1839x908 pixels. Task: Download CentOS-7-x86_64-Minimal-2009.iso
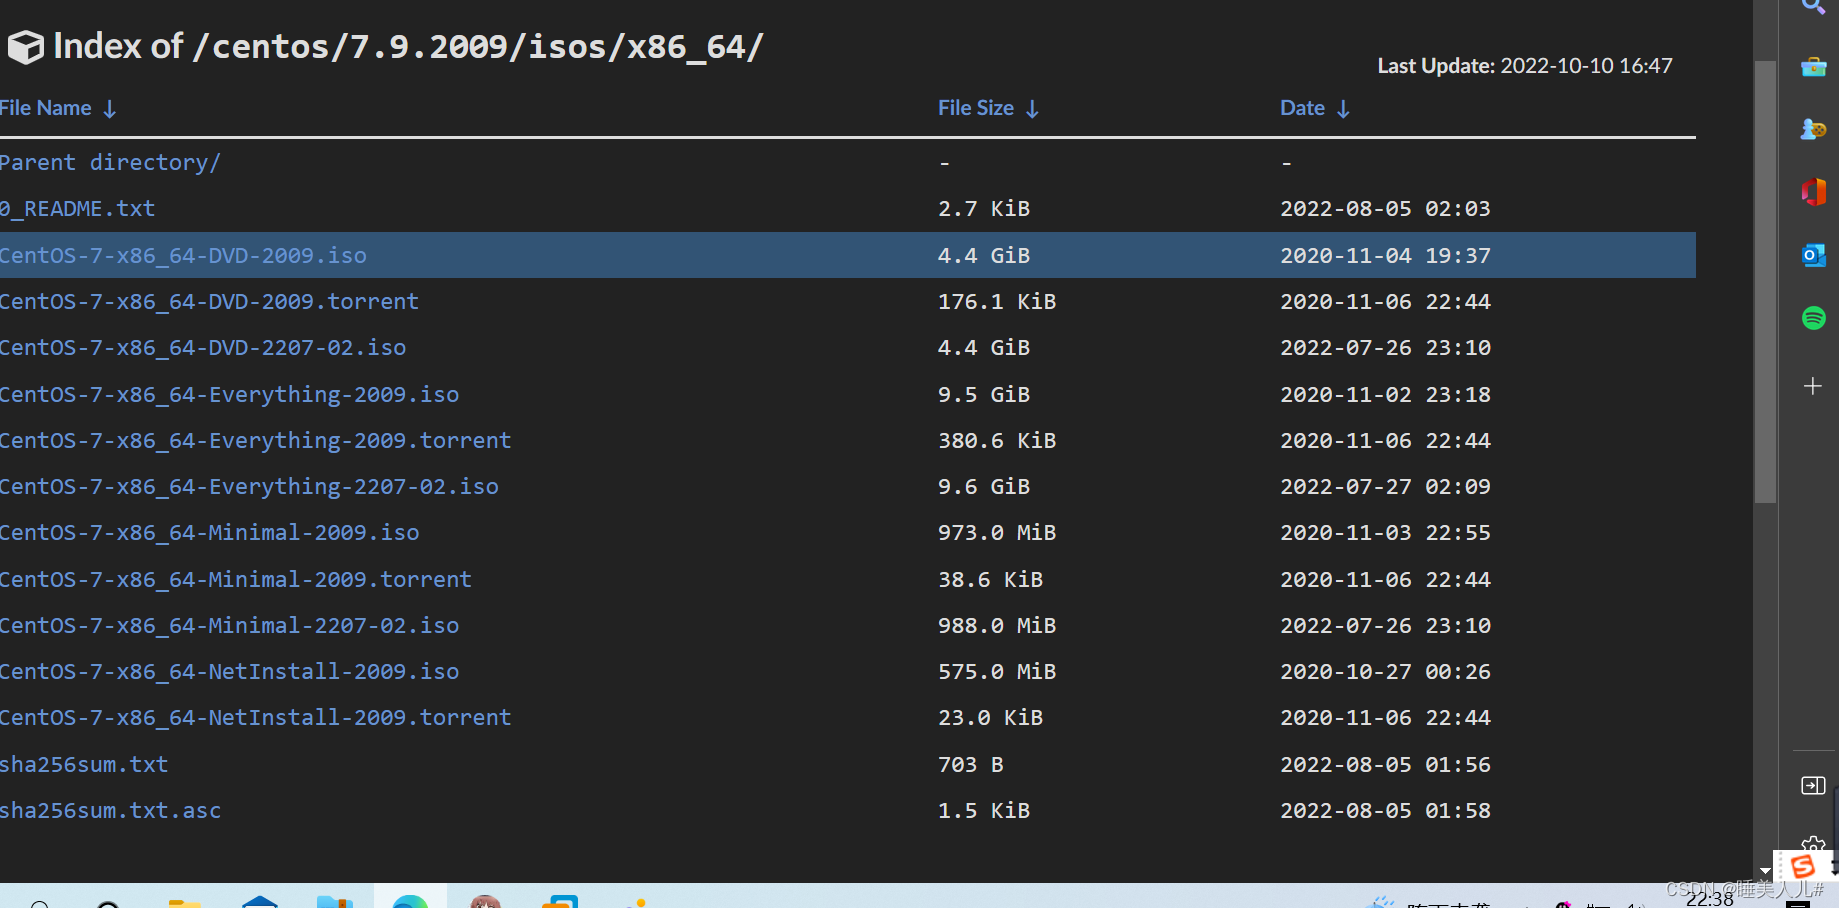pyautogui.click(x=210, y=532)
